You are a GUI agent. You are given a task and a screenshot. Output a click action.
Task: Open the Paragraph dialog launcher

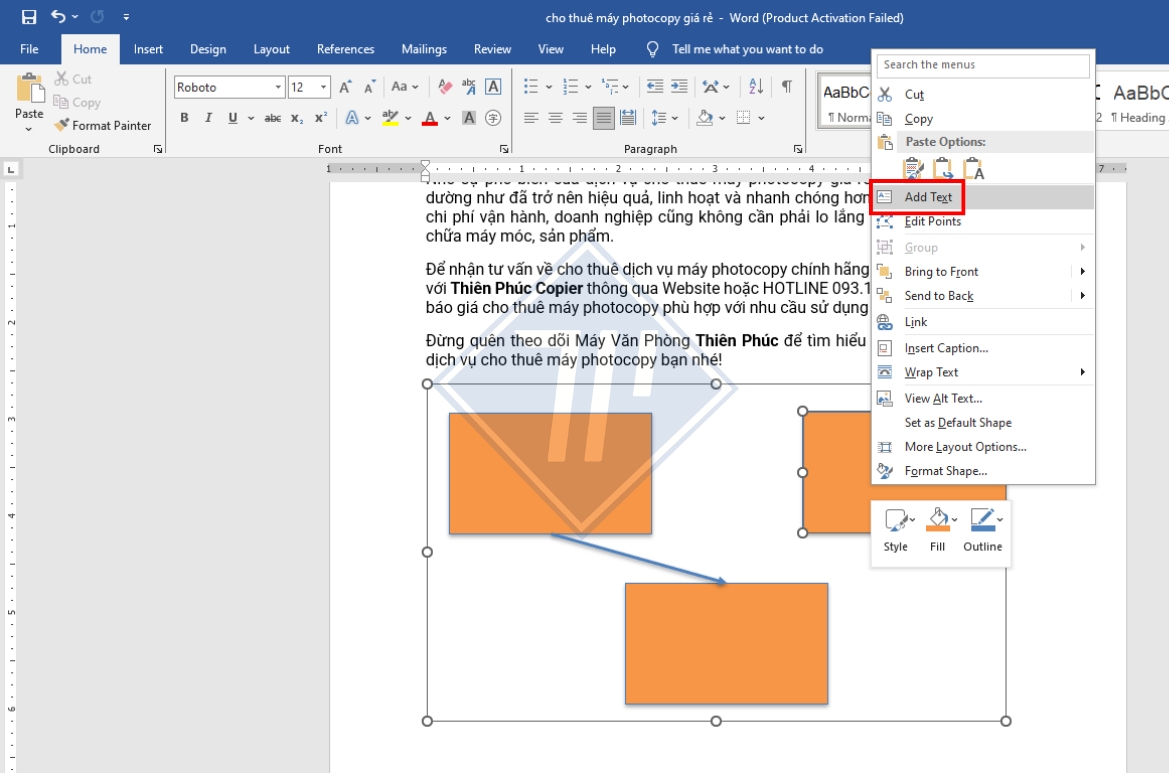click(798, 149)
